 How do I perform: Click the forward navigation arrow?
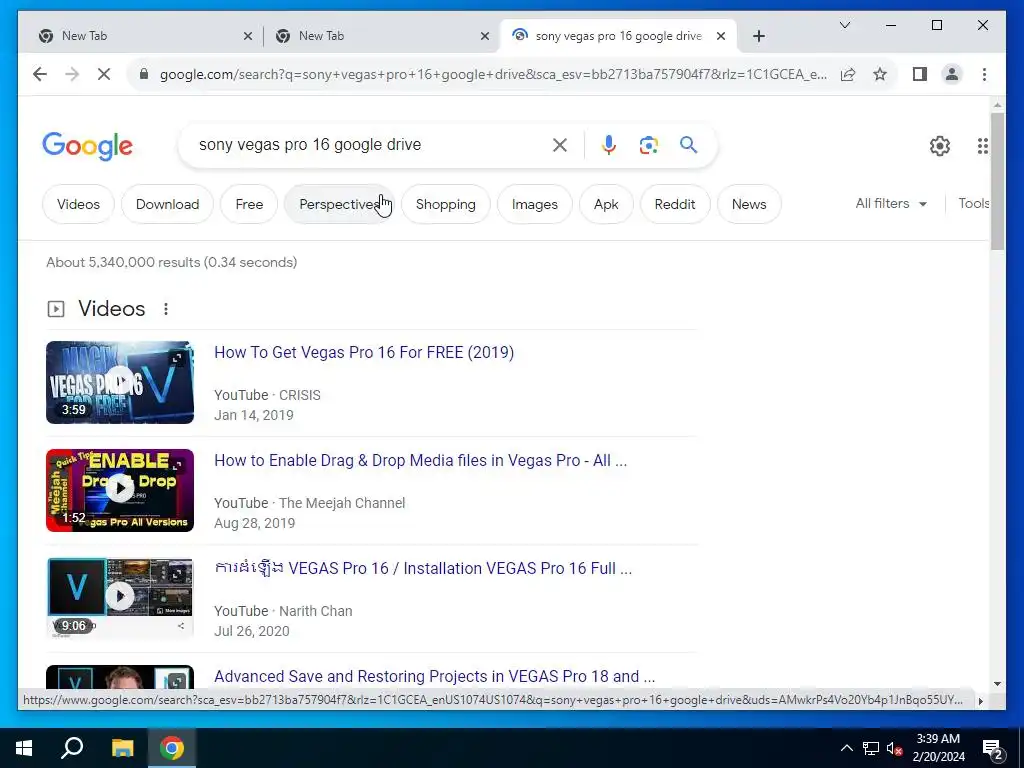[72, 74]
